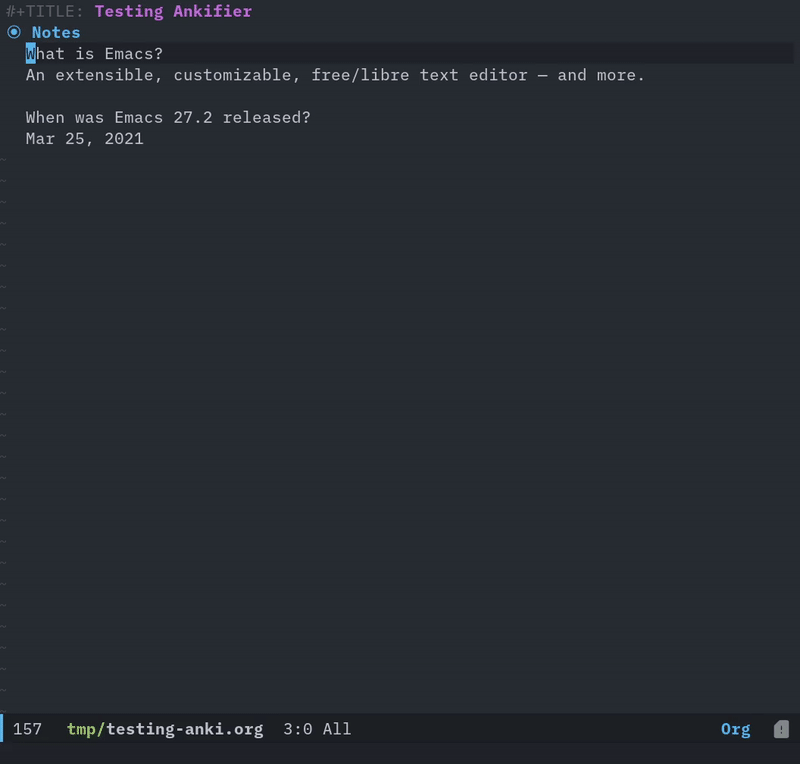Click the 3:0 cursor position indicator
The image size is (800, 764).
coord(297,729)
